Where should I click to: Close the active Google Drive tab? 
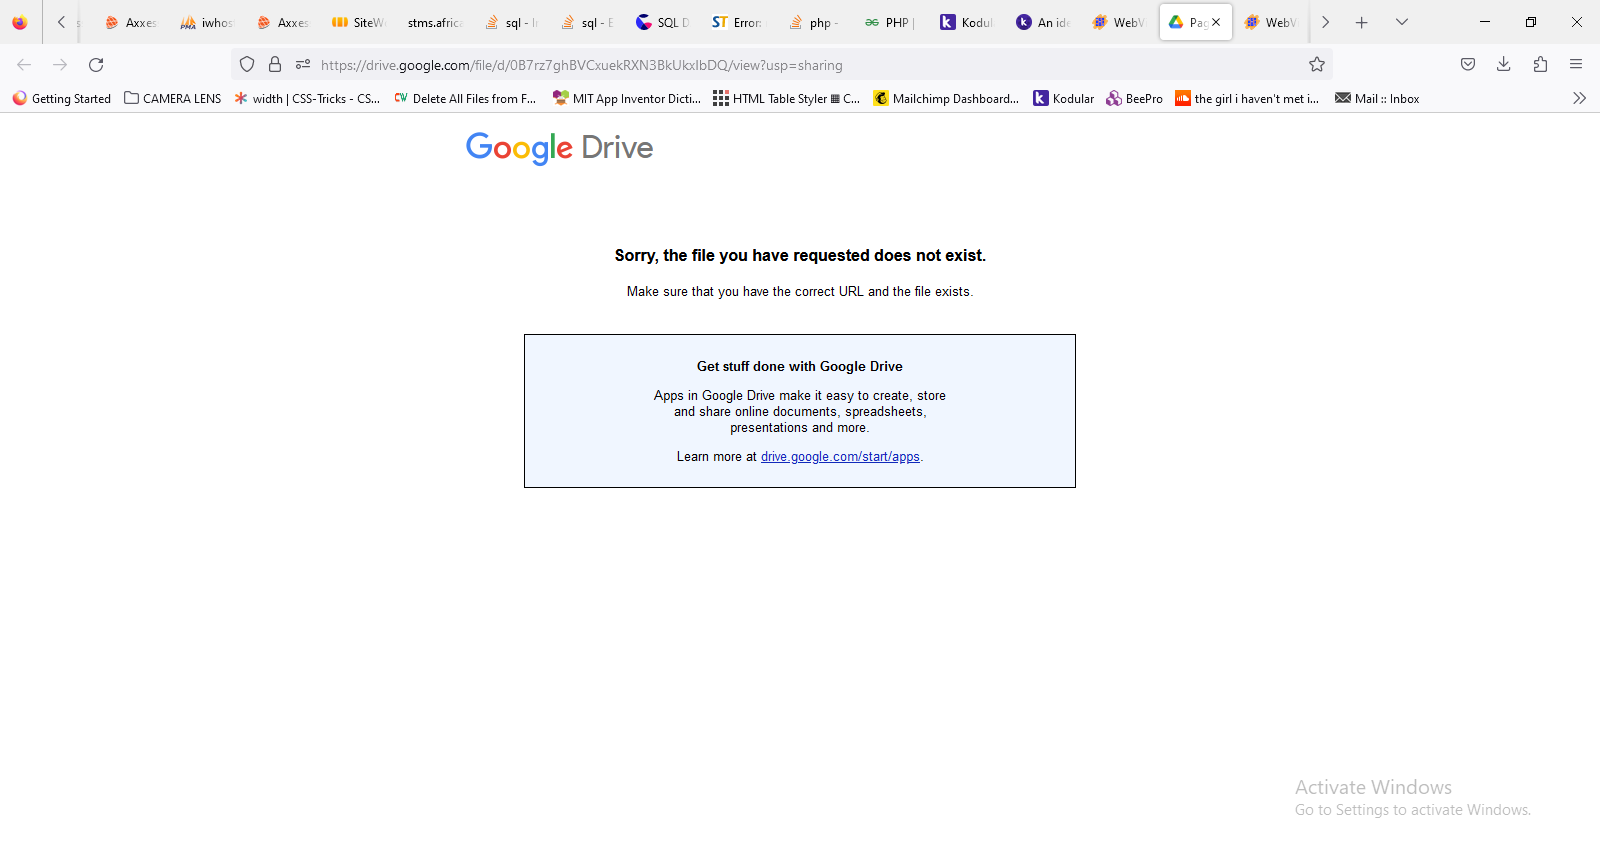[x=1216, y=22]
